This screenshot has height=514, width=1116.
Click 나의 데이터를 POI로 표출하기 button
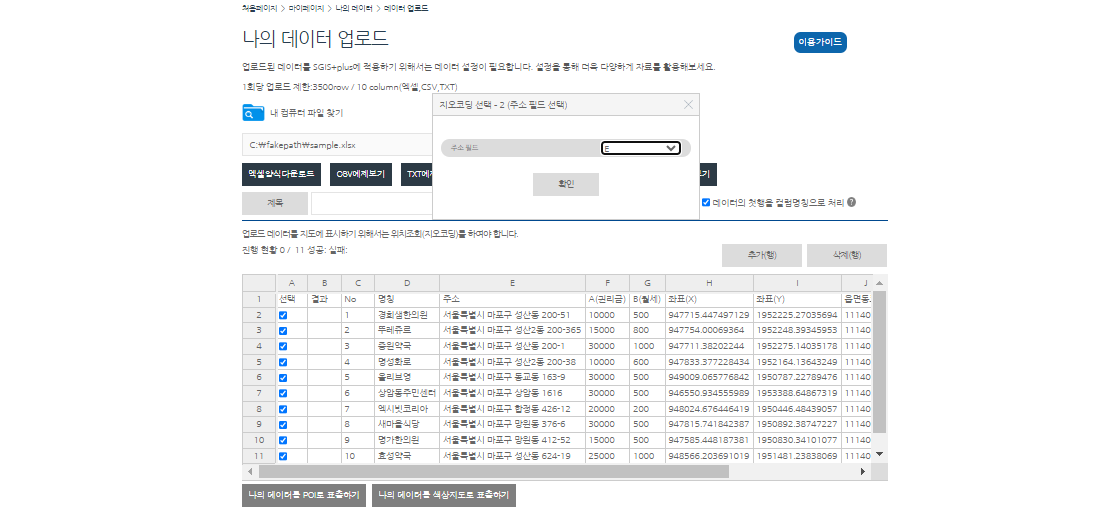tap(302, 495)
